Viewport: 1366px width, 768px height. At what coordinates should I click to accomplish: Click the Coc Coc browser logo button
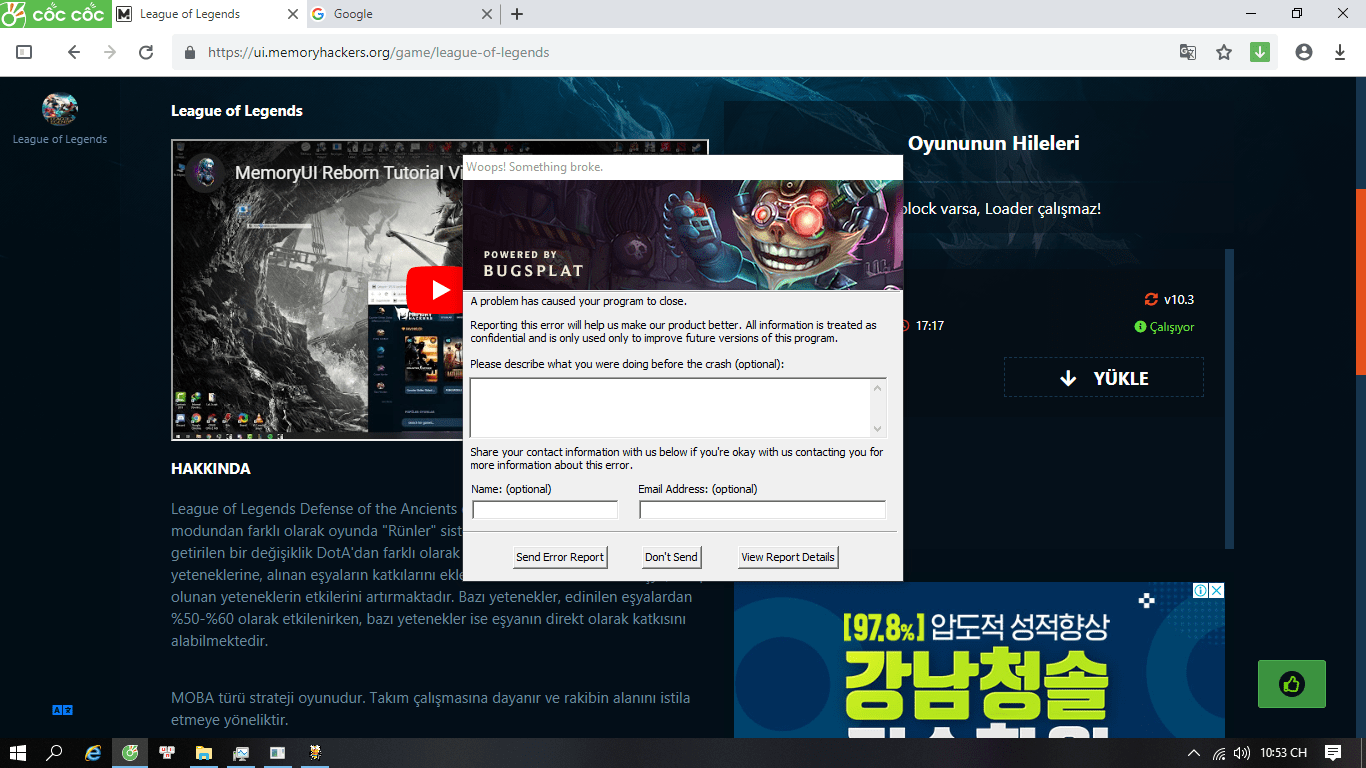[54, 14]
